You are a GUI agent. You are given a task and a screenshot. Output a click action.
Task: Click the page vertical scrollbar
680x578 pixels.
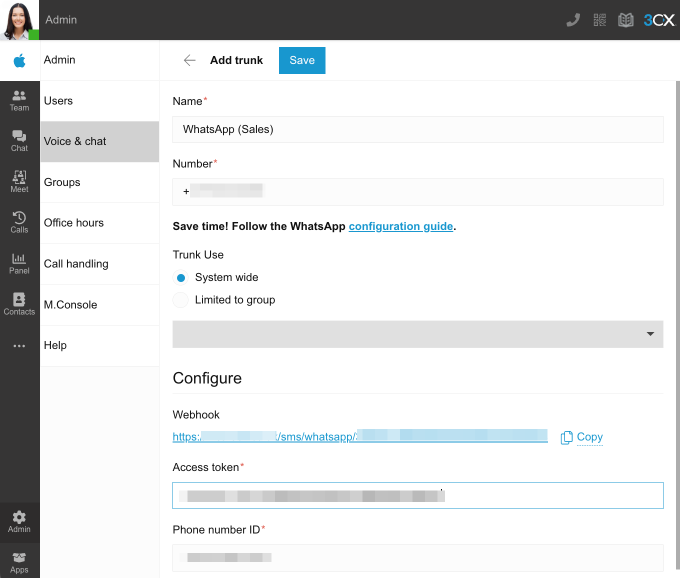(677, 325)
